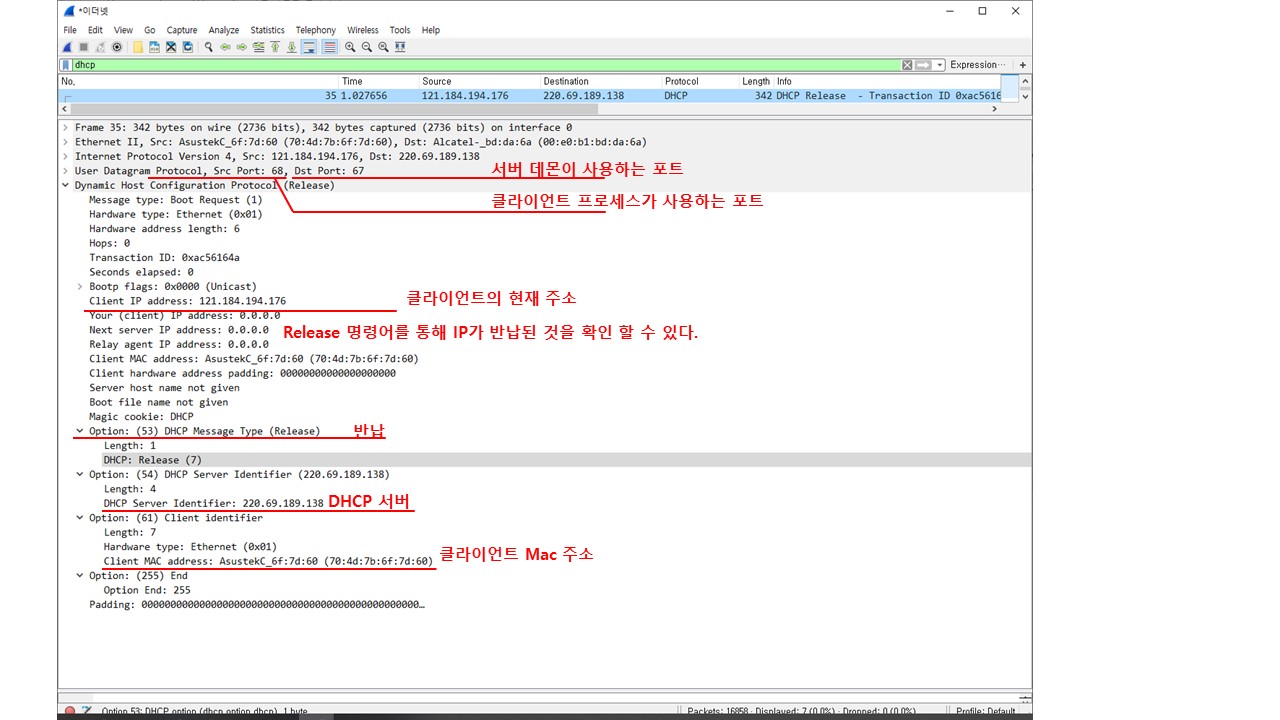Go to previous packet arrow
The height and width of the screenshot is (720, 1280).
pos(225,47)
